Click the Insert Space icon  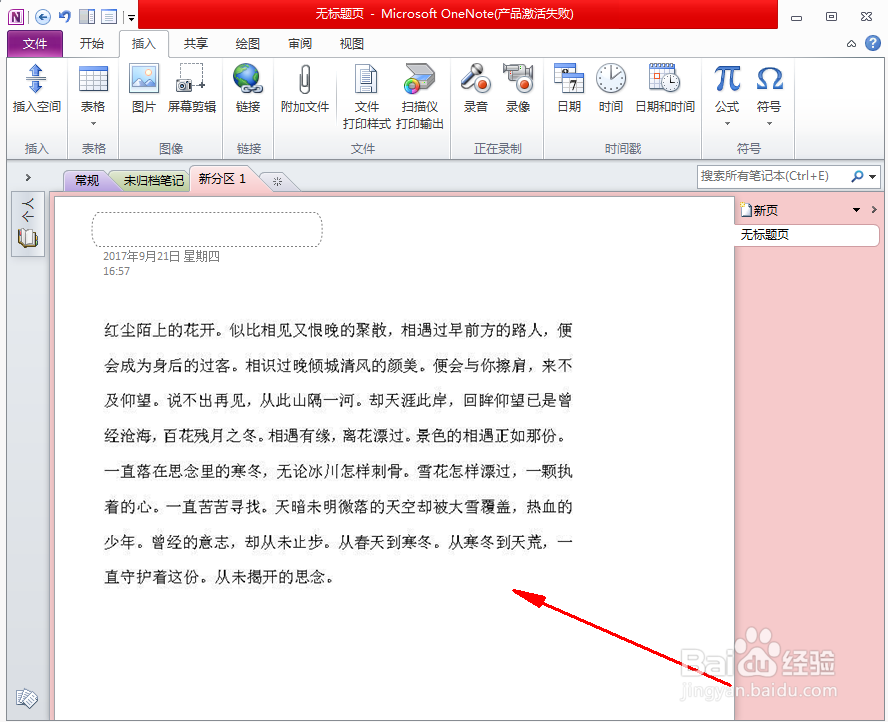(x=36, y=79)
